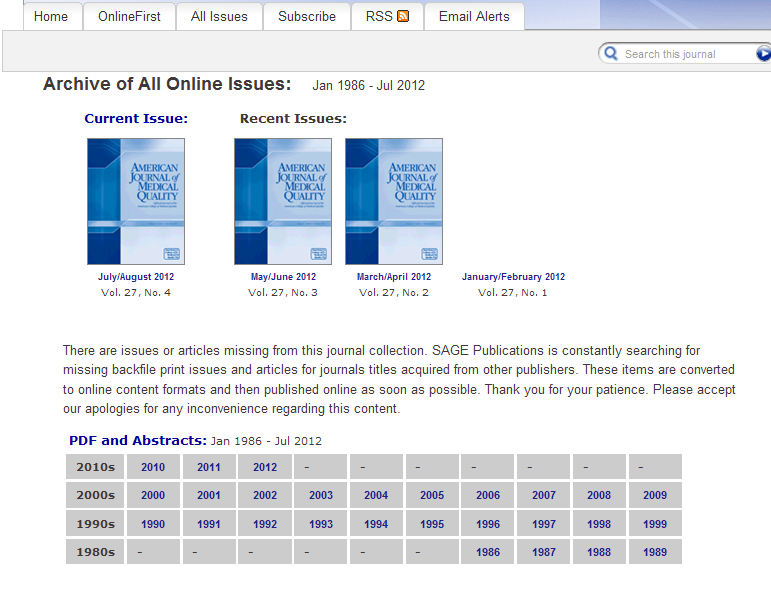
Task: Select year 1996 in the archive
Action: [x=488, y=524]
